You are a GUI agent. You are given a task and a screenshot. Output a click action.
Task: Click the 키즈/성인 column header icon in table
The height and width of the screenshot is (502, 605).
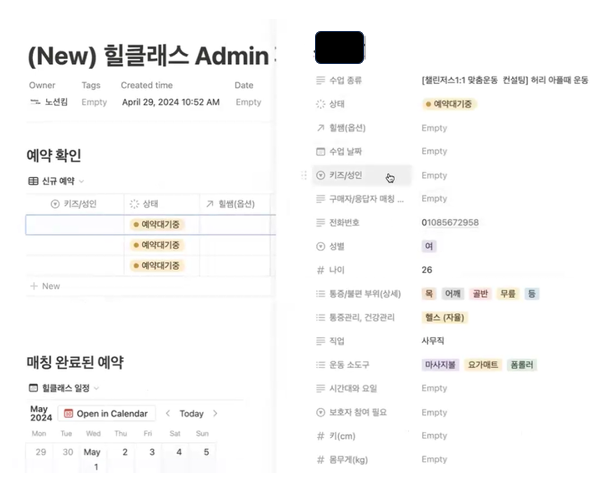pyautogui.click(x=55, y=204)
